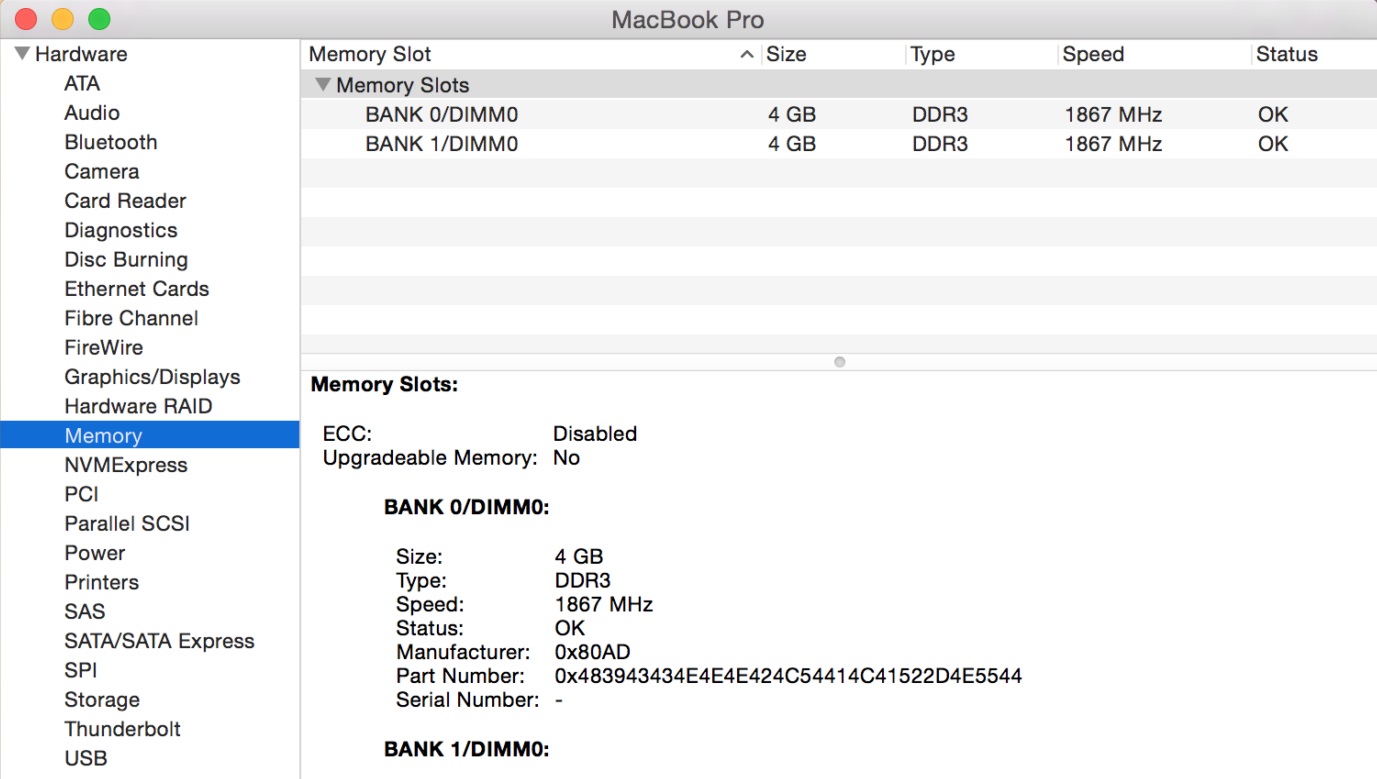This screenshot has height=779, width=1377.
Task: Open Ethernet Cards section
Action: [137, 289]
